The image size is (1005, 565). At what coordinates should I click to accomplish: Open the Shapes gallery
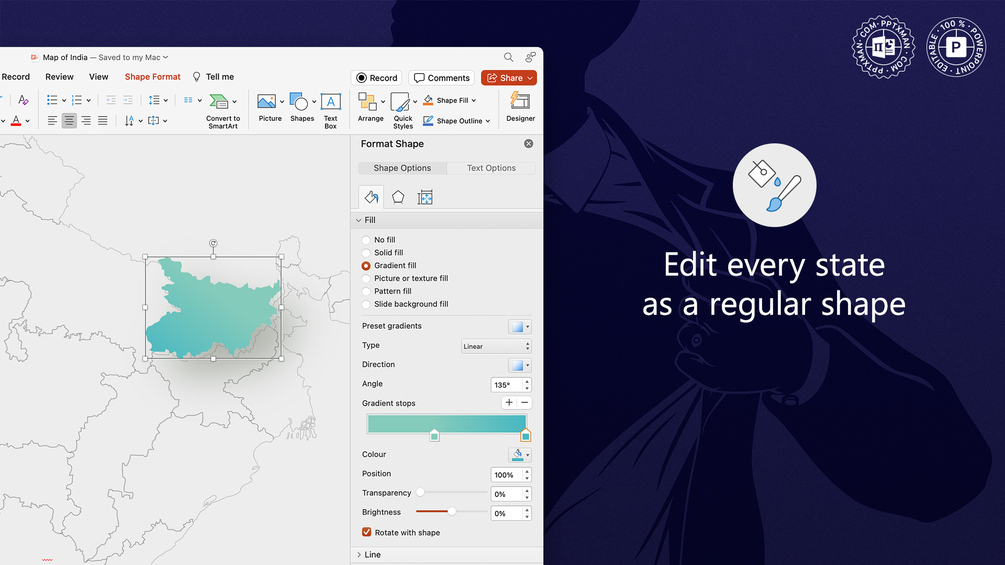[301, 108]
